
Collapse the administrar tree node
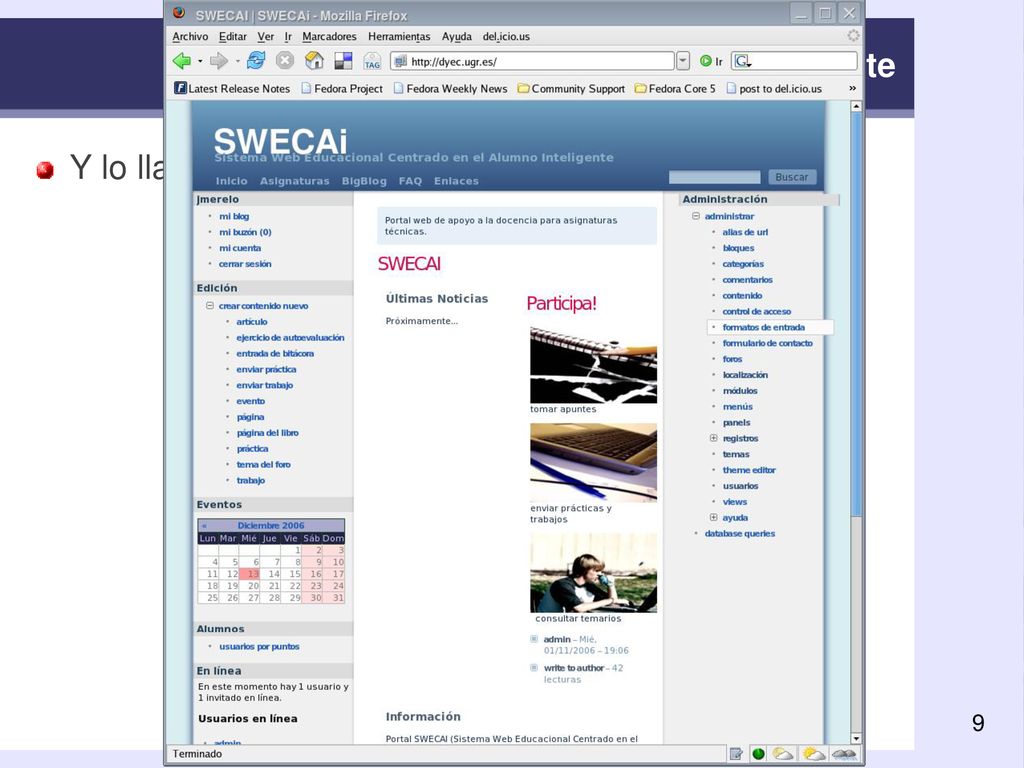(696, 216)
